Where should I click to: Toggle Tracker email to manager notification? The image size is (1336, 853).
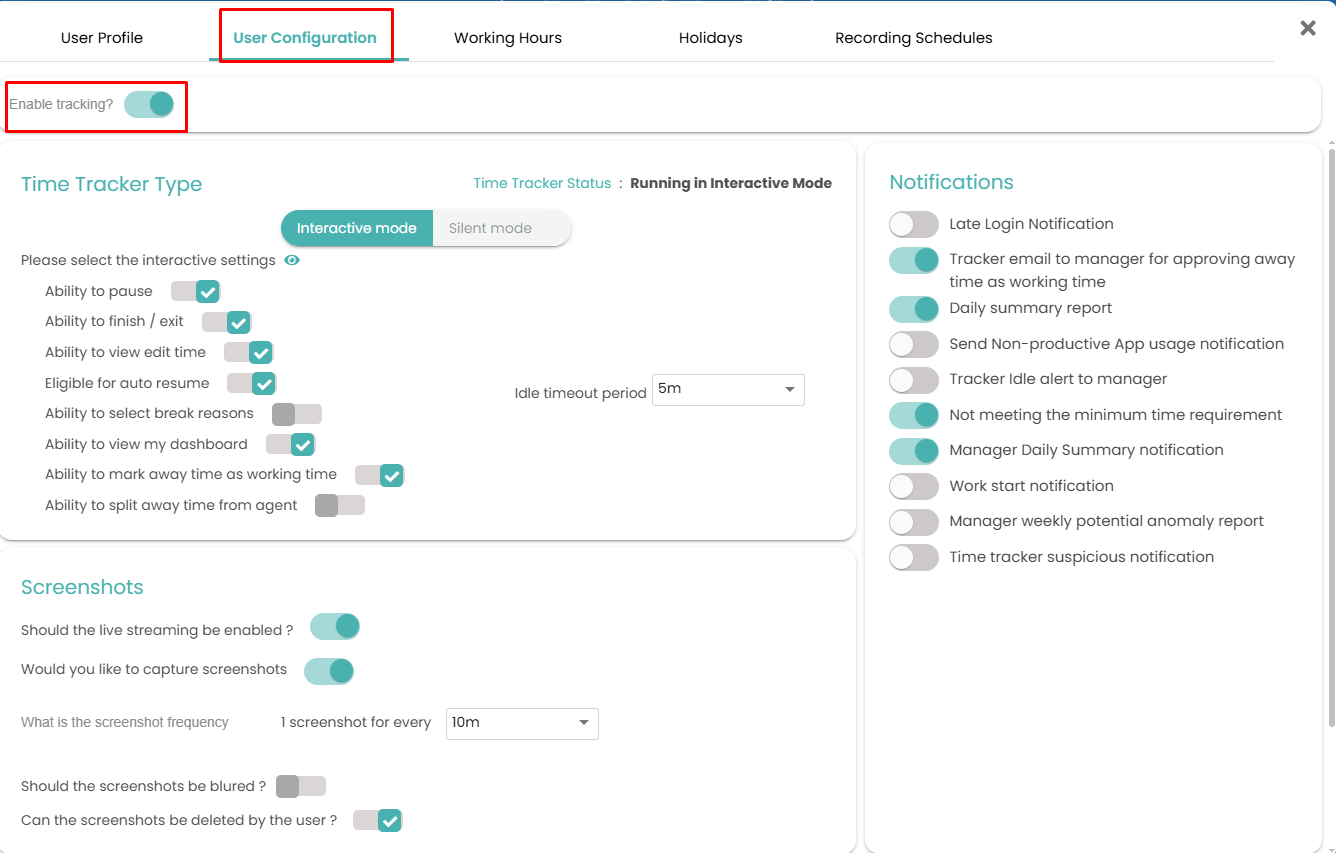click(914, 260)
